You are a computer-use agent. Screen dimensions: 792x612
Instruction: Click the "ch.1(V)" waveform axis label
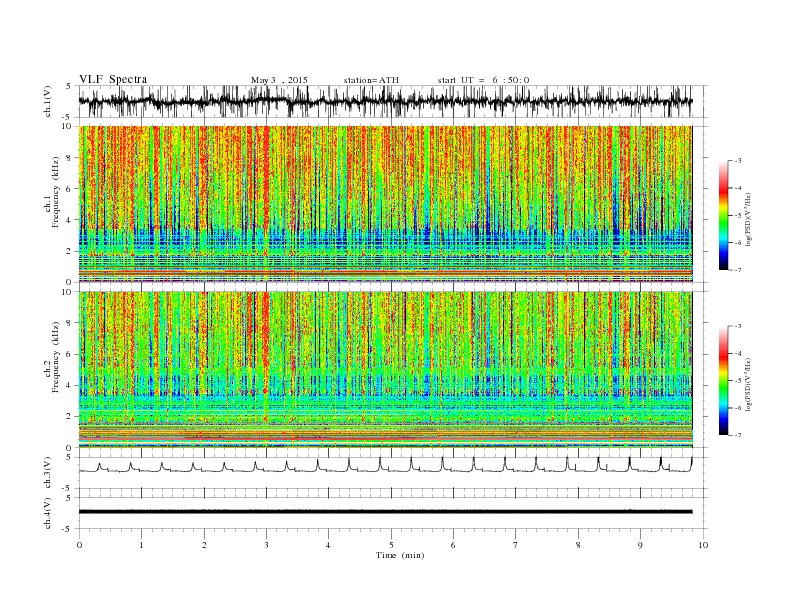48,102
